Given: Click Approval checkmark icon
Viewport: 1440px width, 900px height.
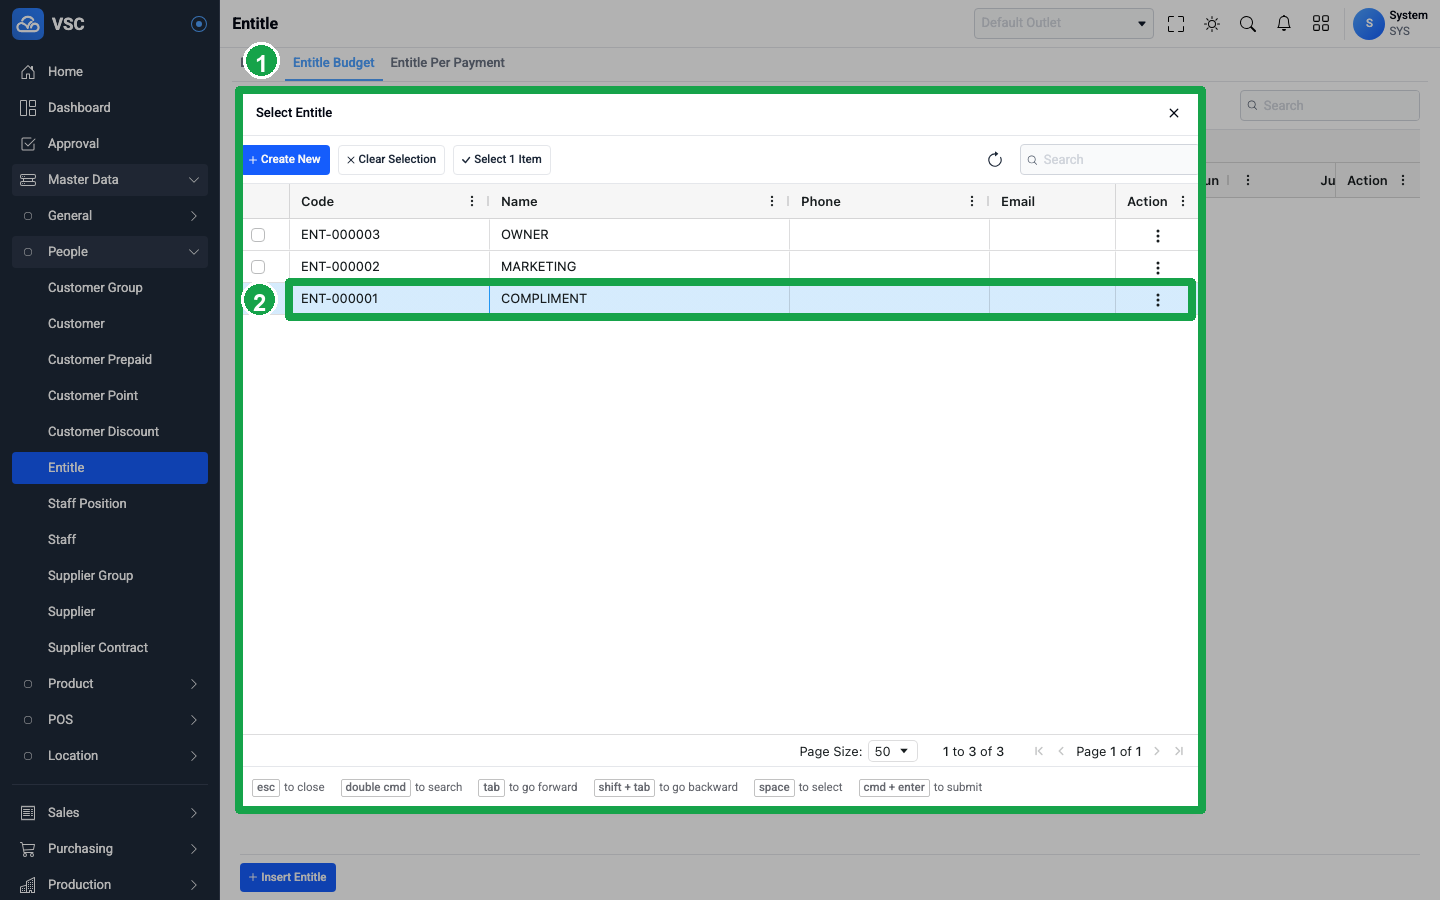Looking at the screenshot, I should coord(28,144).
